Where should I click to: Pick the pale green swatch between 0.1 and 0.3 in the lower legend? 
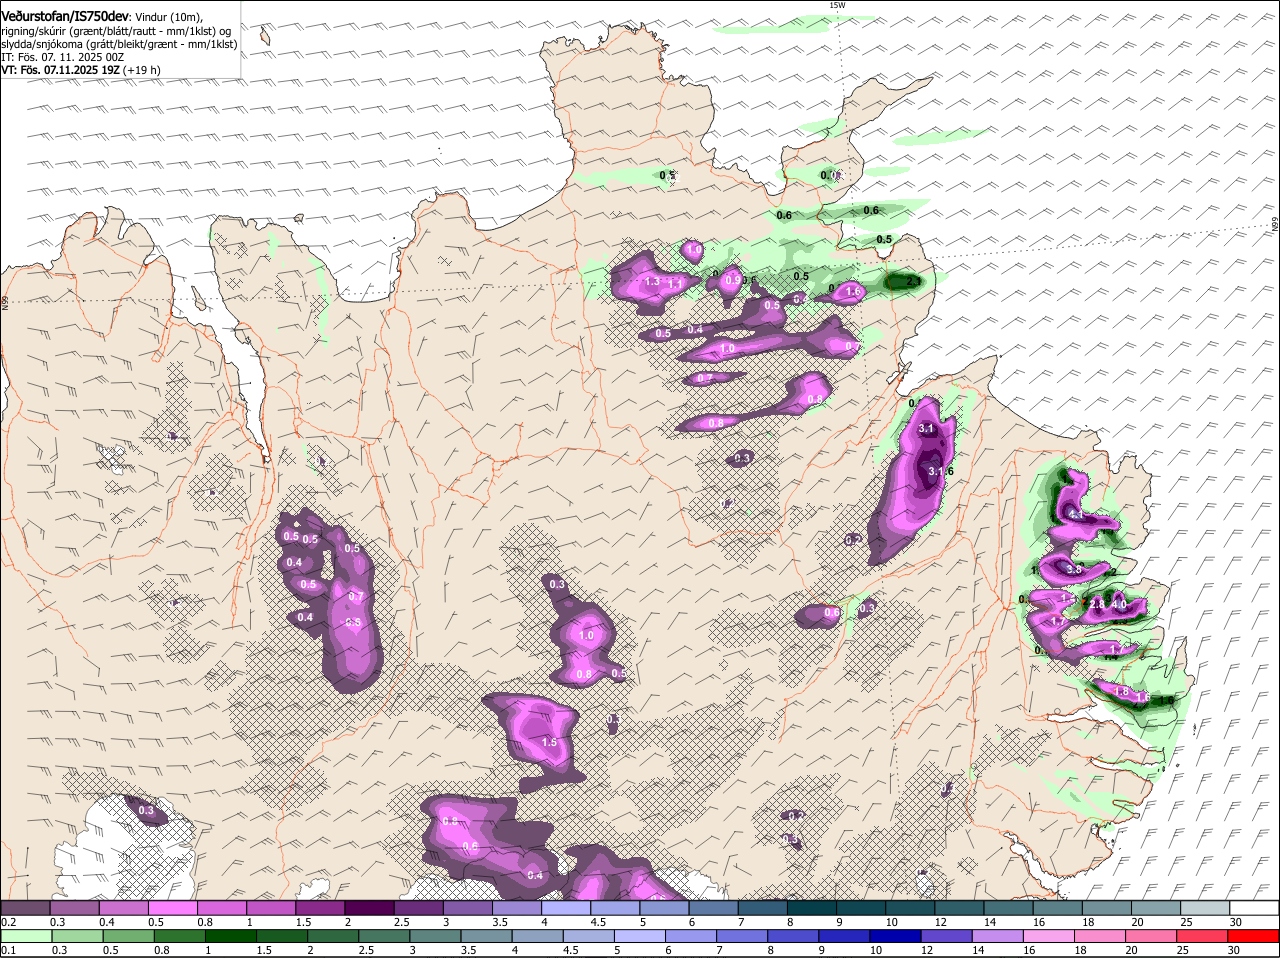(x=25, y=936)
